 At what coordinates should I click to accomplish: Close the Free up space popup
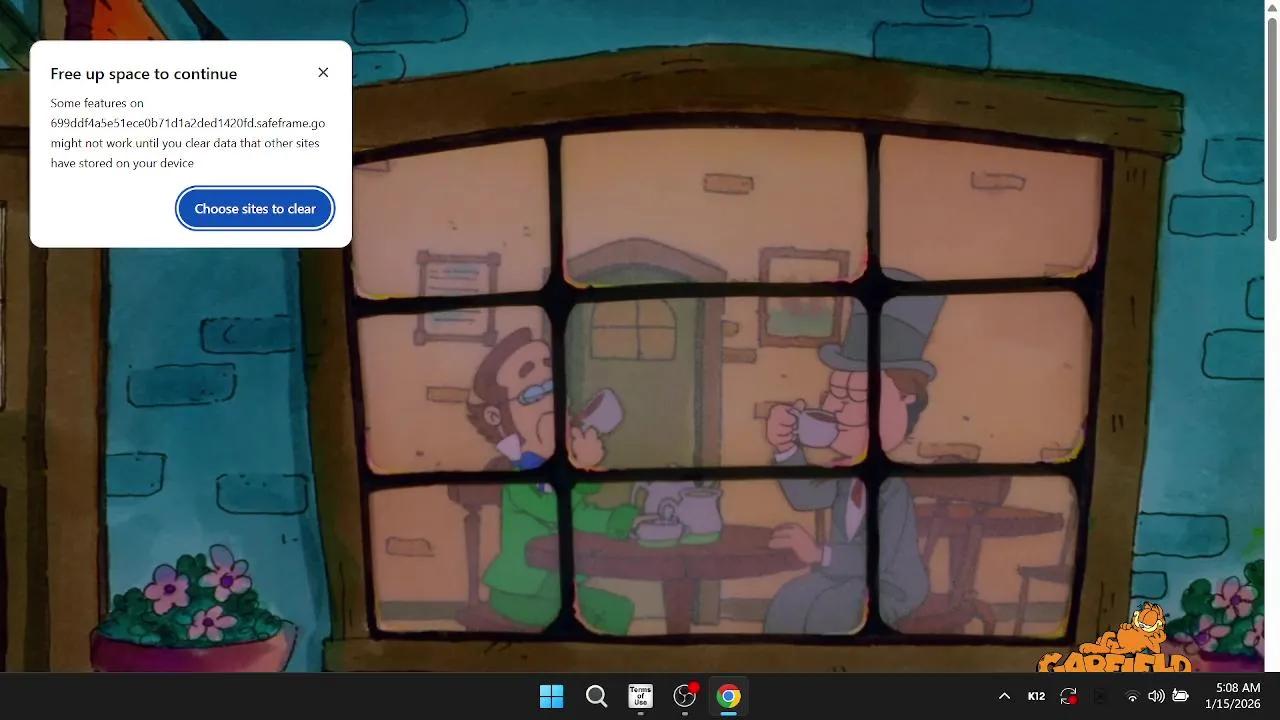click(x=323, y=73)
